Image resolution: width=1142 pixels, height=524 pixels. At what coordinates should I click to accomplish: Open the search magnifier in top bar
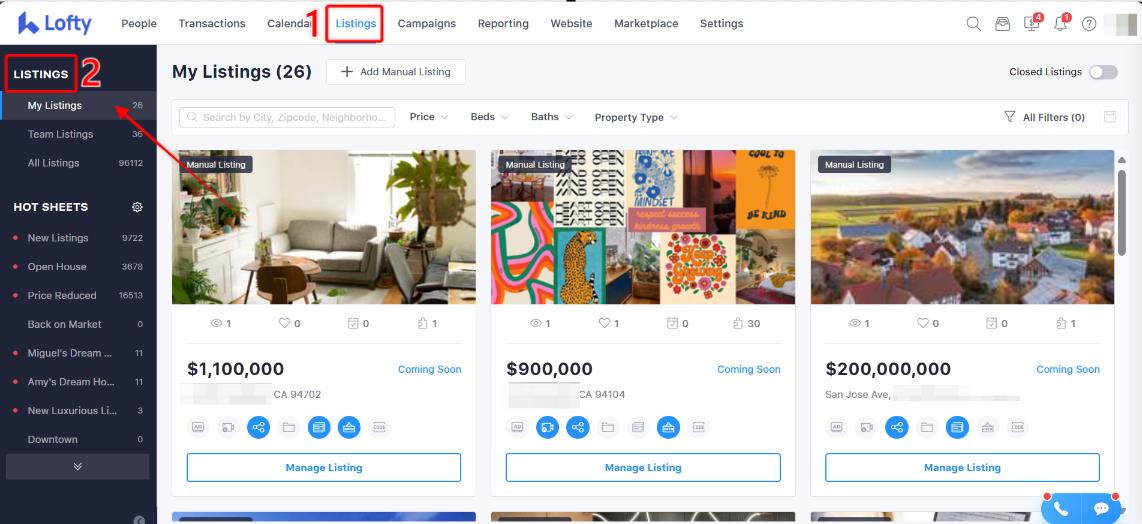pos(973,23)
